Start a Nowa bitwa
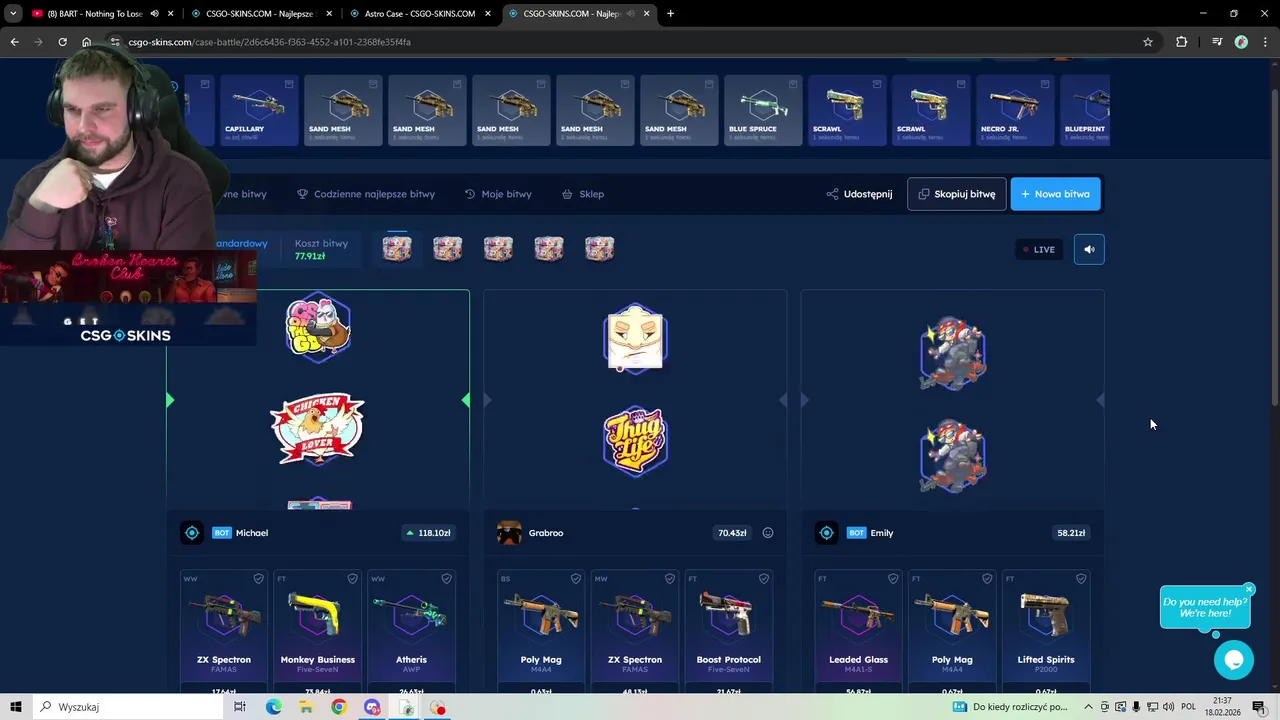Viewport: 1280px width, 720px height. point(1055,194)
